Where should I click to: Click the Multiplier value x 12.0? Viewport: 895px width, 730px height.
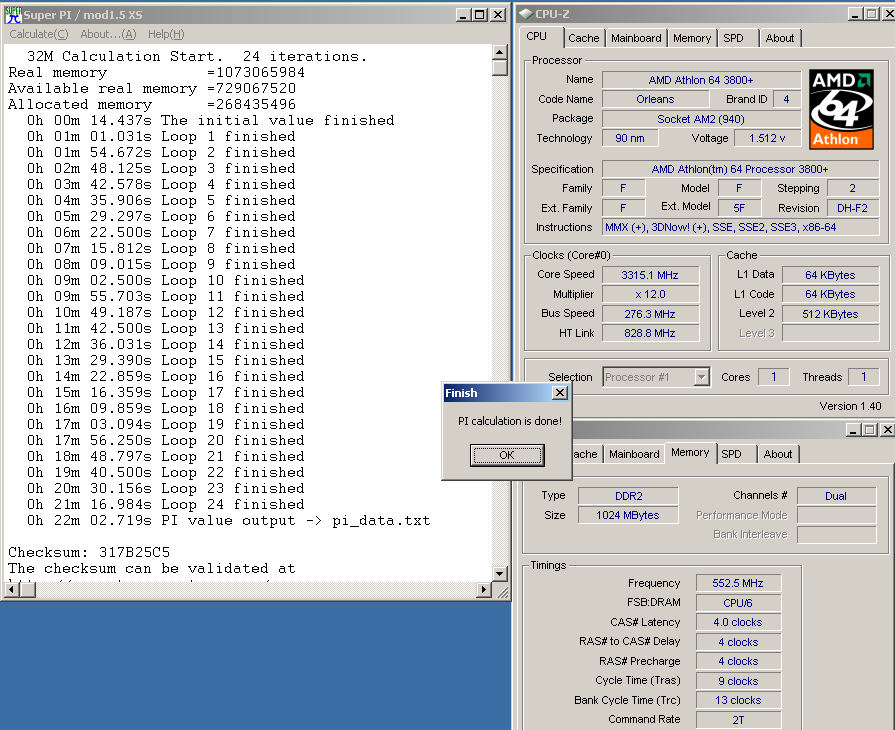click(x=650, y=295)
